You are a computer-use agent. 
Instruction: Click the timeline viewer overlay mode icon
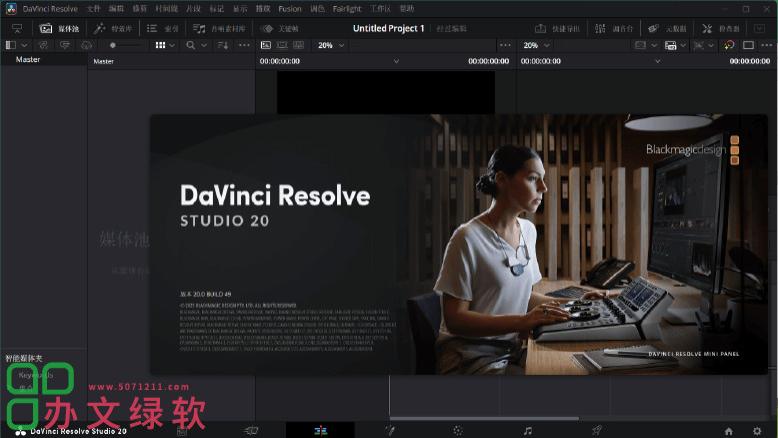[641, 45]
